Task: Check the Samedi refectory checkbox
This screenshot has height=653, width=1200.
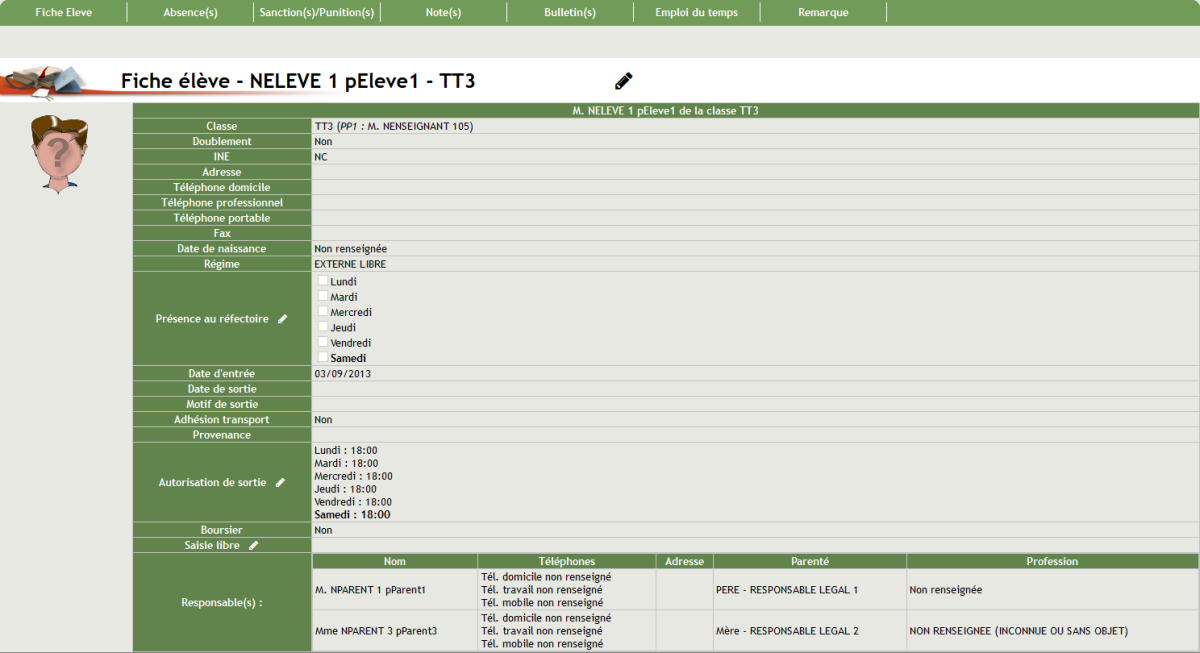Action: click(323, 357)
